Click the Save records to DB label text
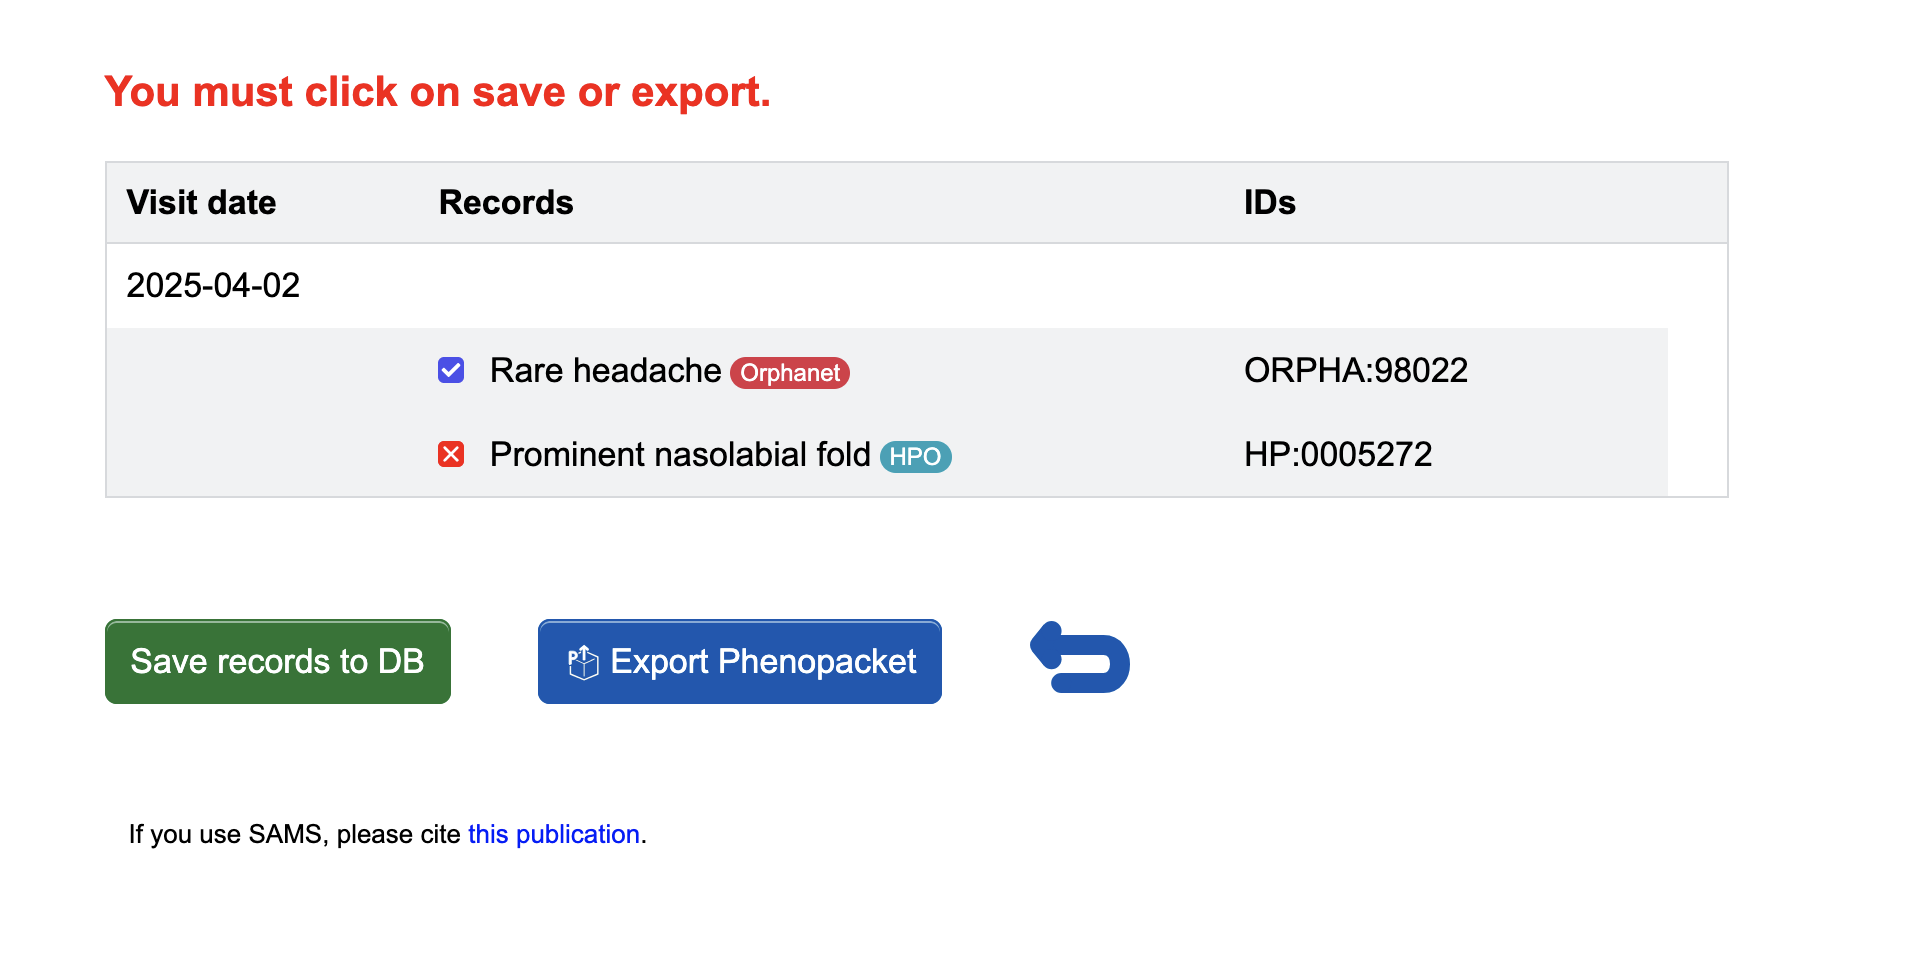The width and height of the screenshot is (1932, 972). pos(278,662)
